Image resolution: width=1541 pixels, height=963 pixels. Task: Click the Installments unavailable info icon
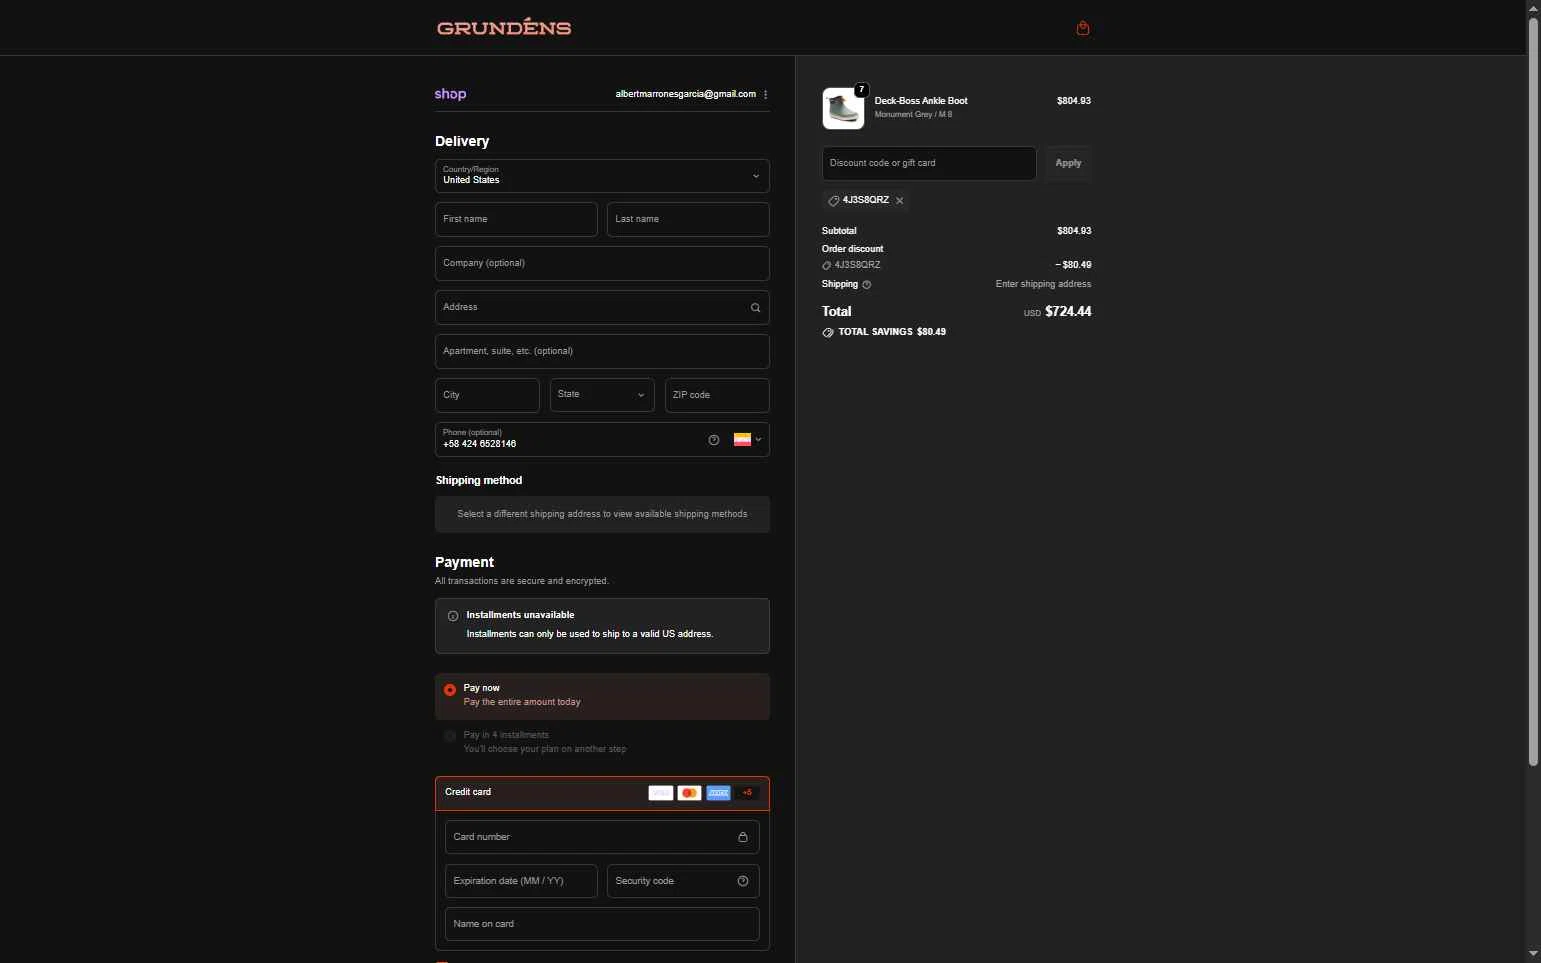tap(453, 616)
